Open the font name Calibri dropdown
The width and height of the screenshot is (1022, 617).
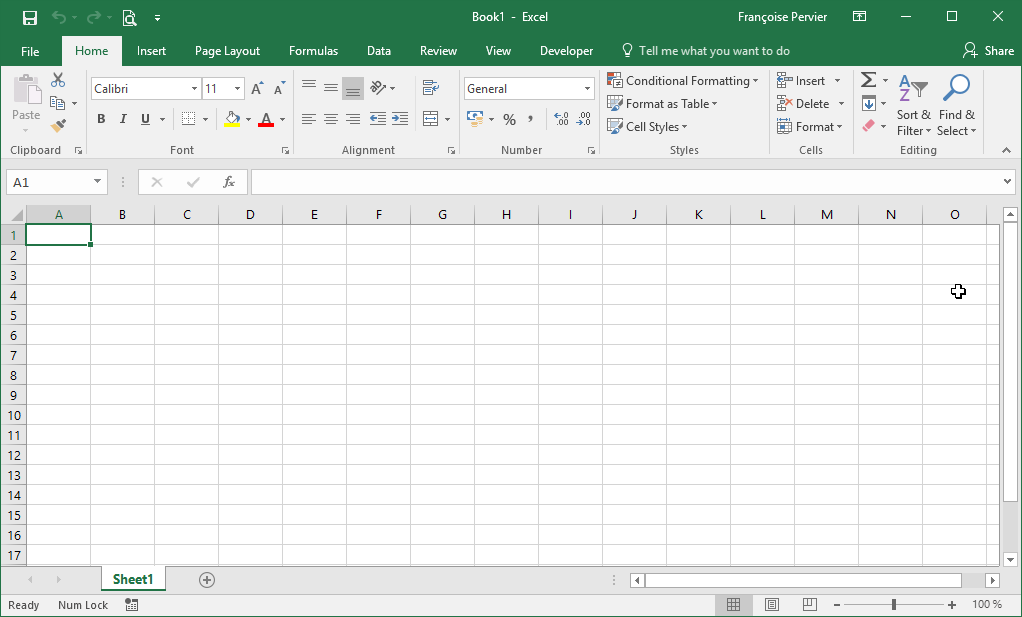(x=194, y=89)
